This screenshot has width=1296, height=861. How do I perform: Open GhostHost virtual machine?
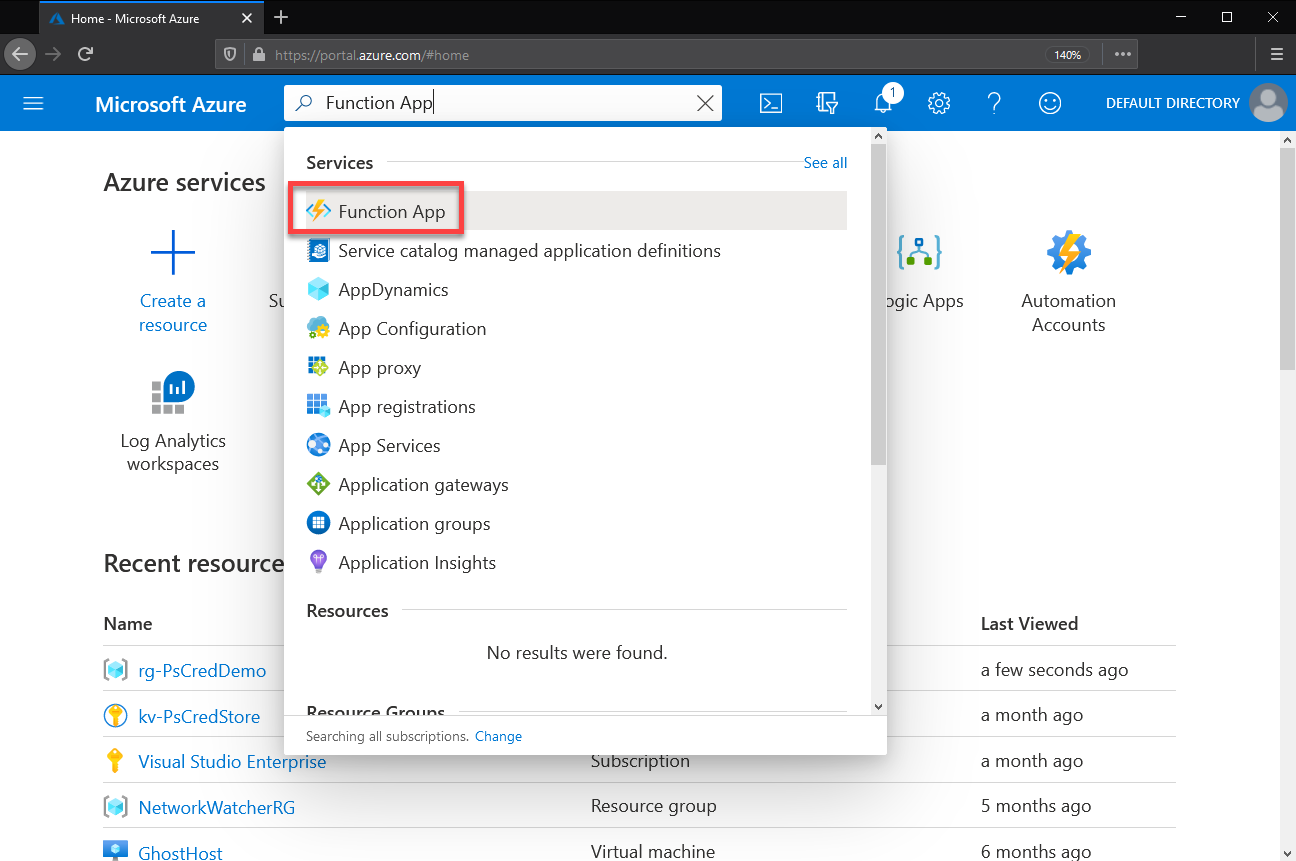pos(180,853)
